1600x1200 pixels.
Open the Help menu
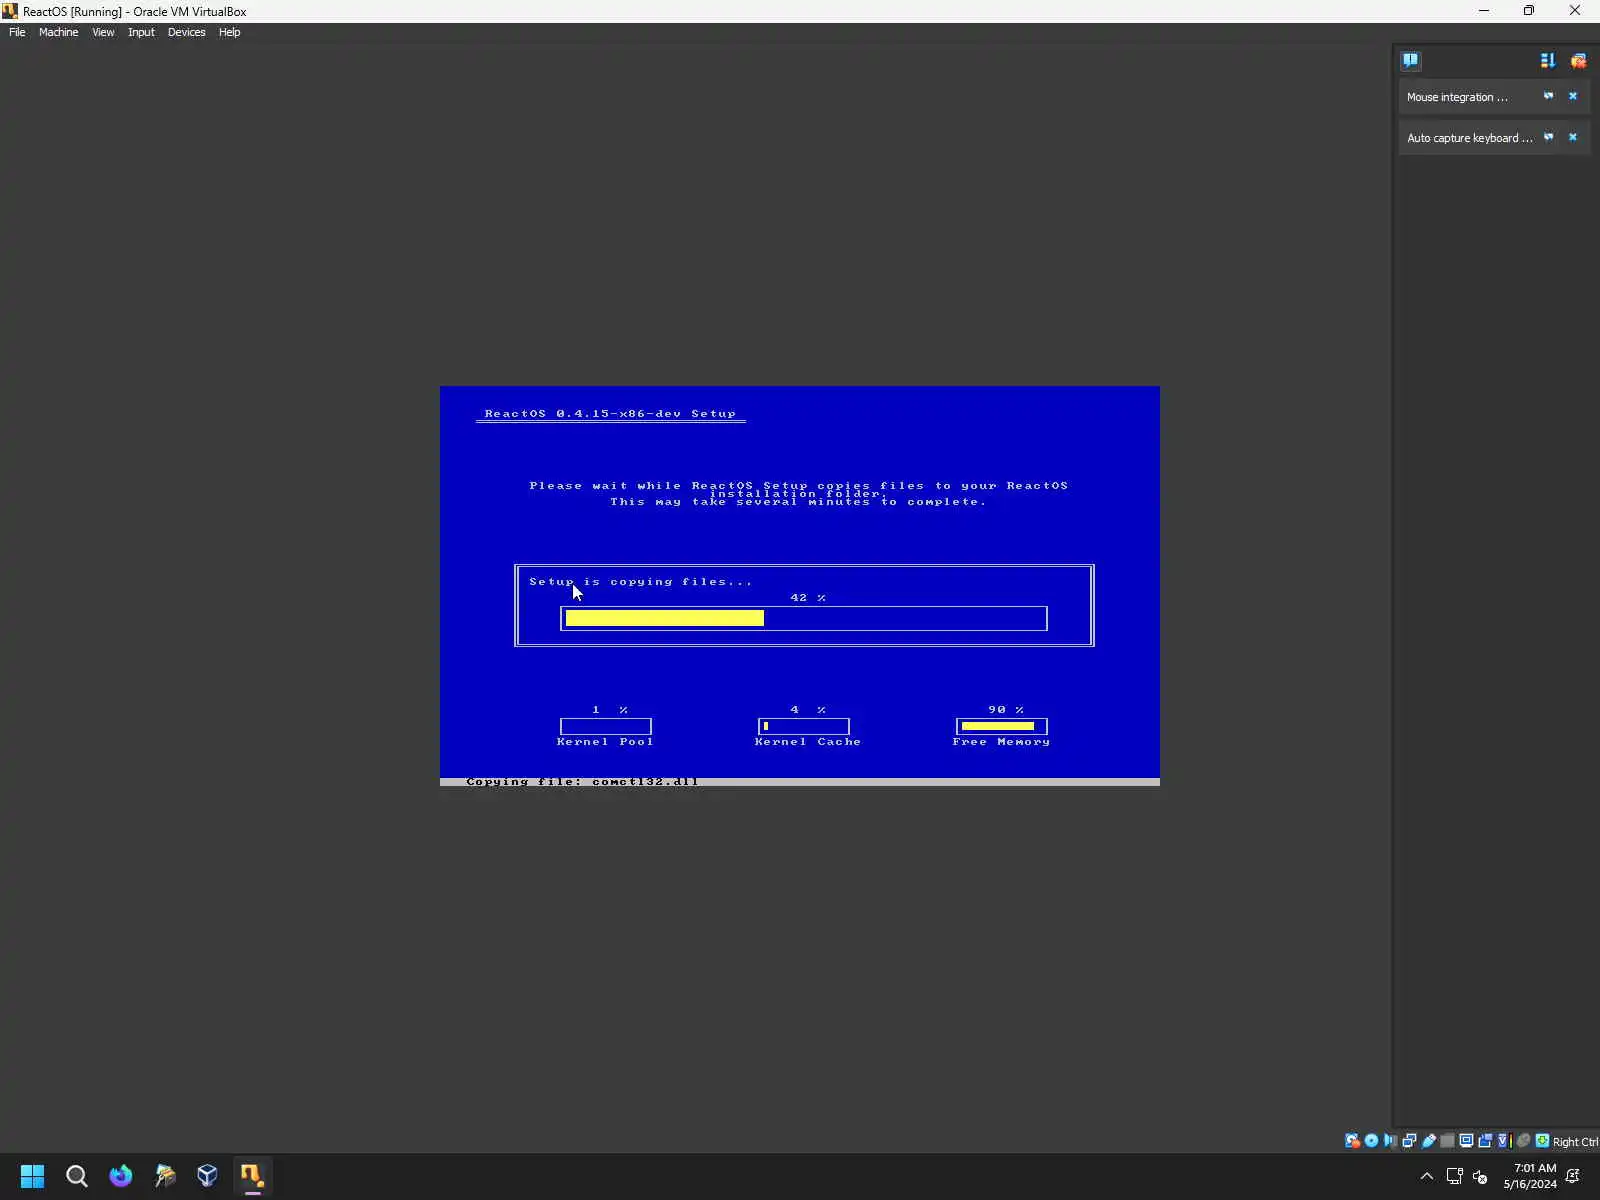click(229, 32)
